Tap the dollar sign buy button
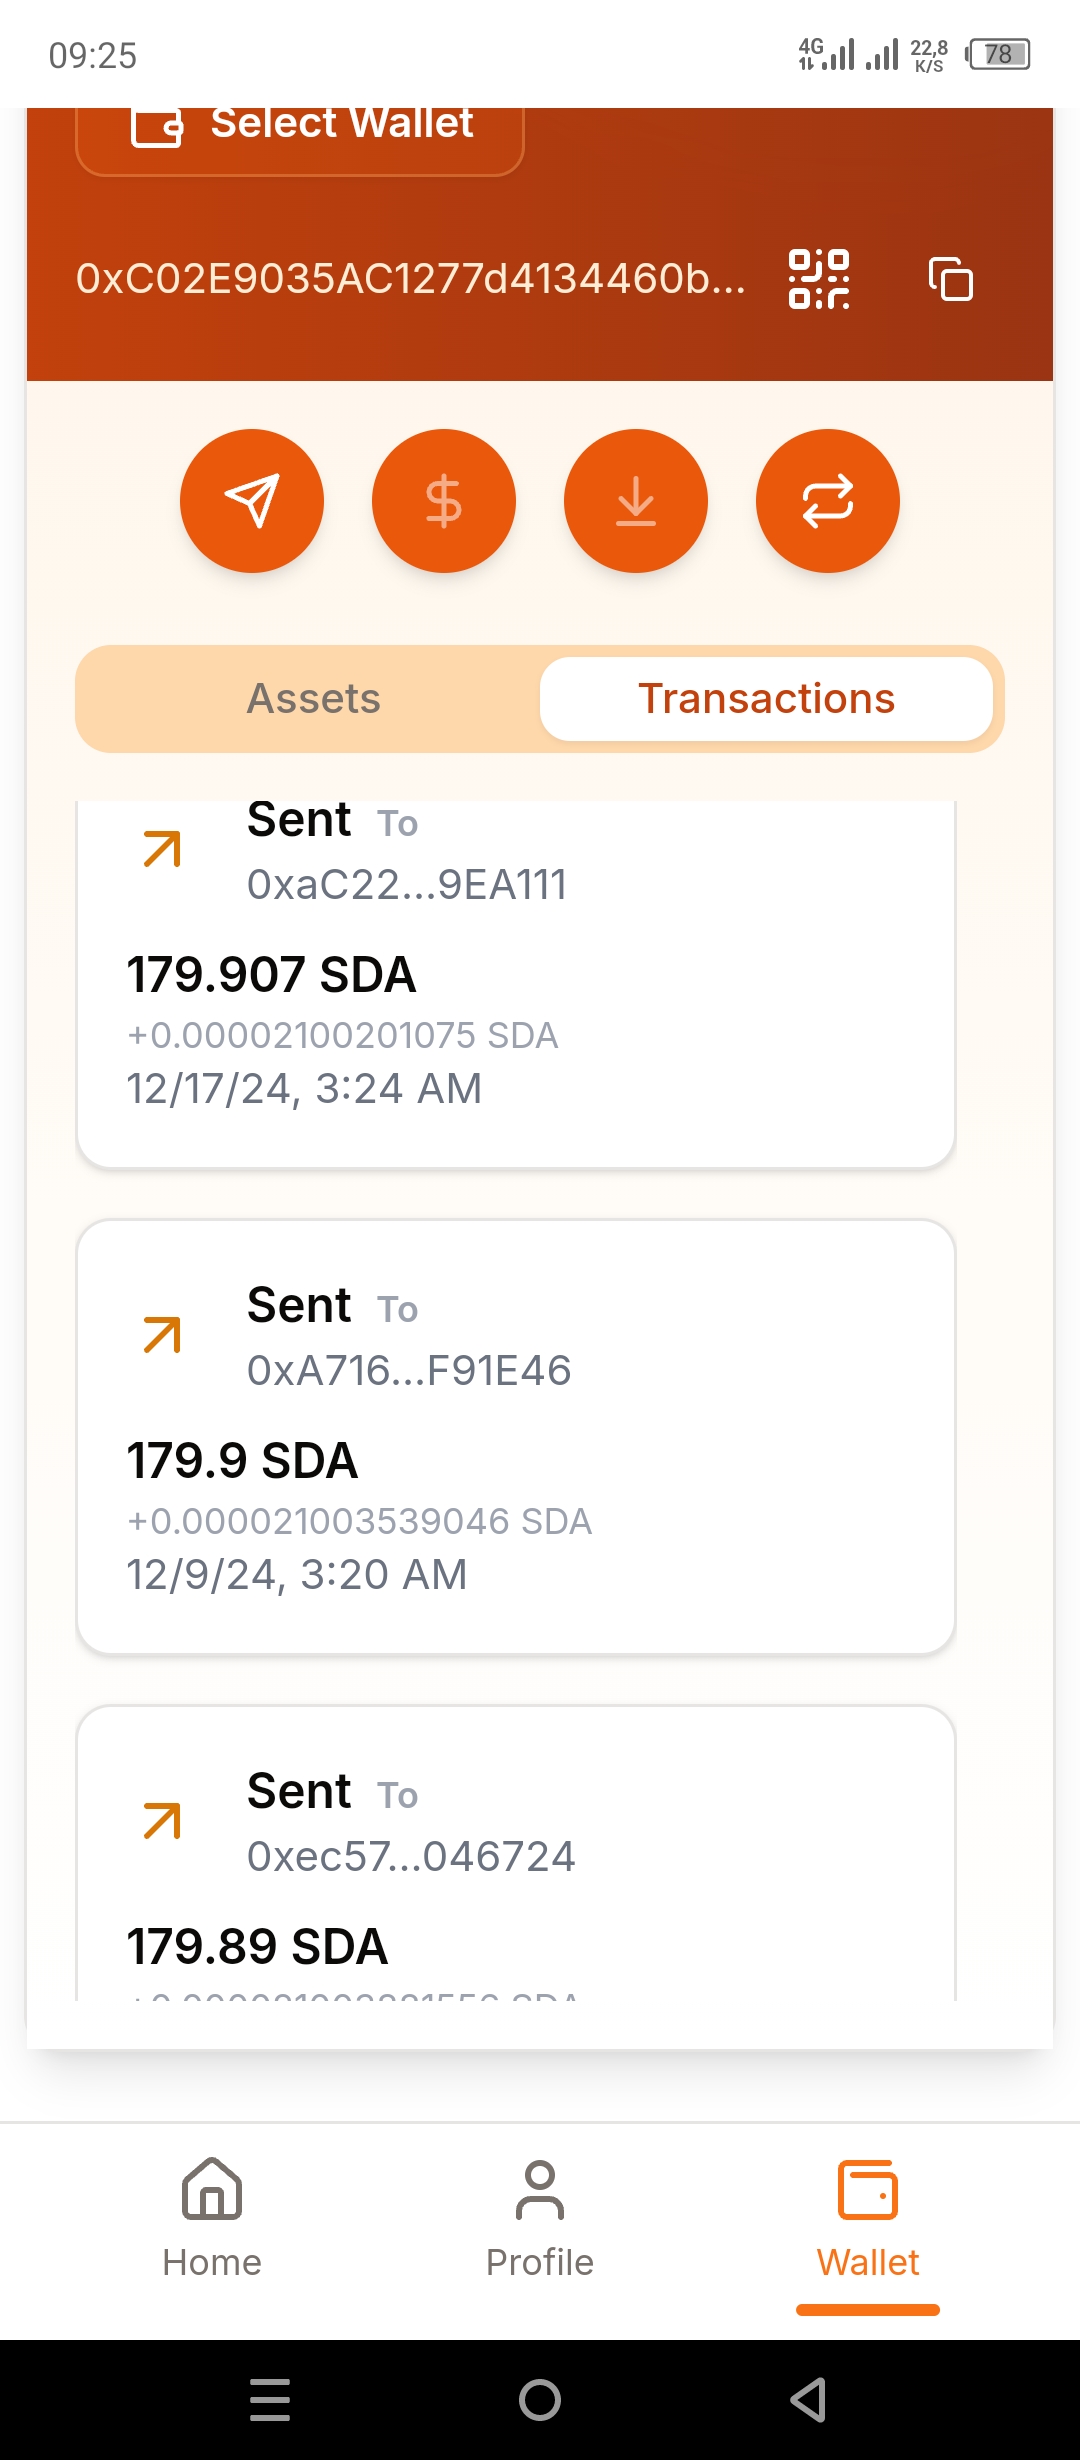The width and height of the screenshot is (1080, 2460). tap(444, 501)
